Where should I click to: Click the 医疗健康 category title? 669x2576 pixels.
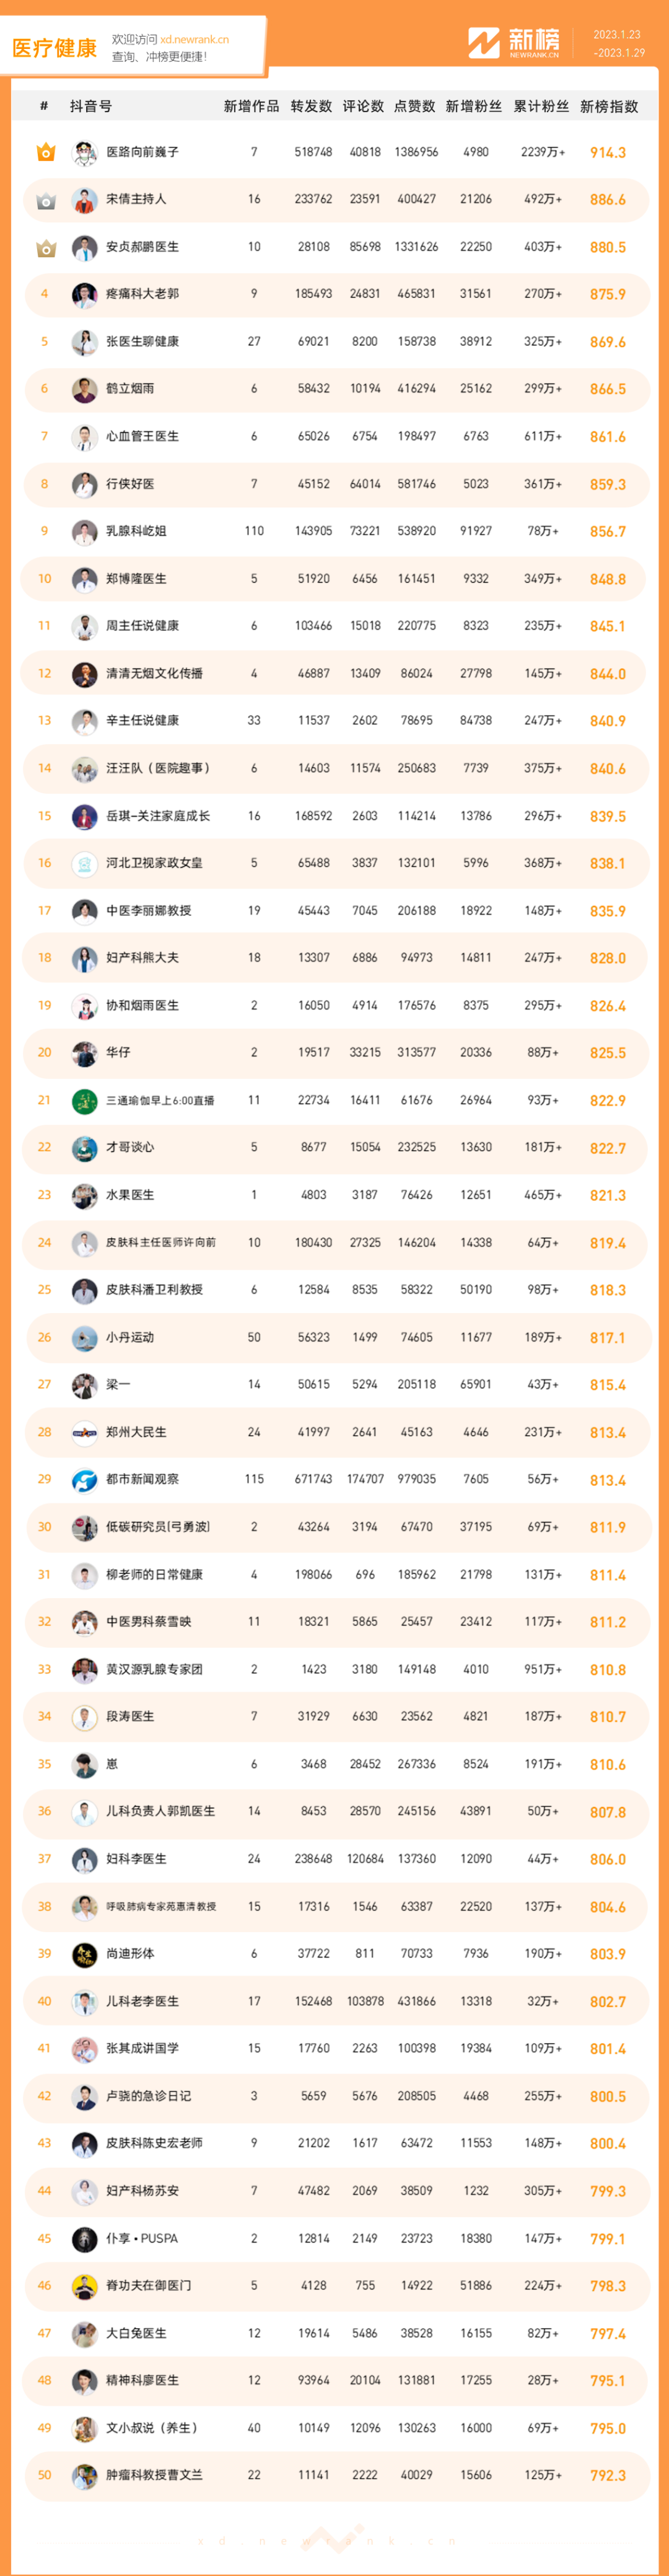pyautogui.click(x=54, y=47)
